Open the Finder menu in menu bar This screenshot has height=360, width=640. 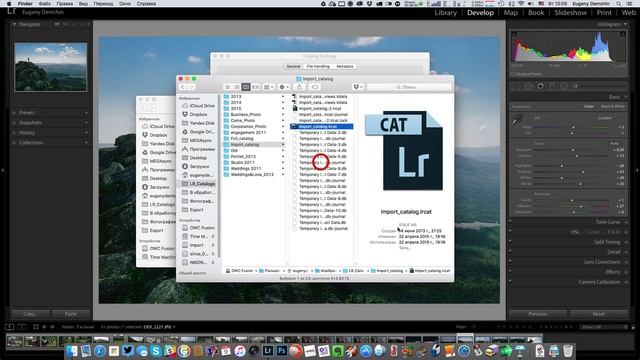click(x=25, y=4)
